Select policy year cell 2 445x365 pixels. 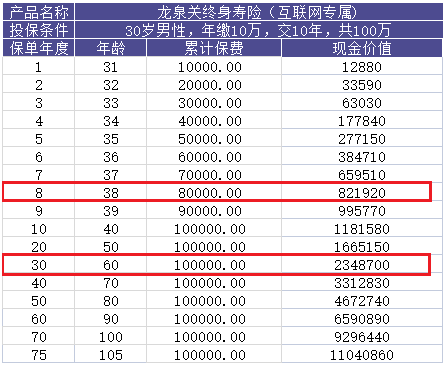39,85
